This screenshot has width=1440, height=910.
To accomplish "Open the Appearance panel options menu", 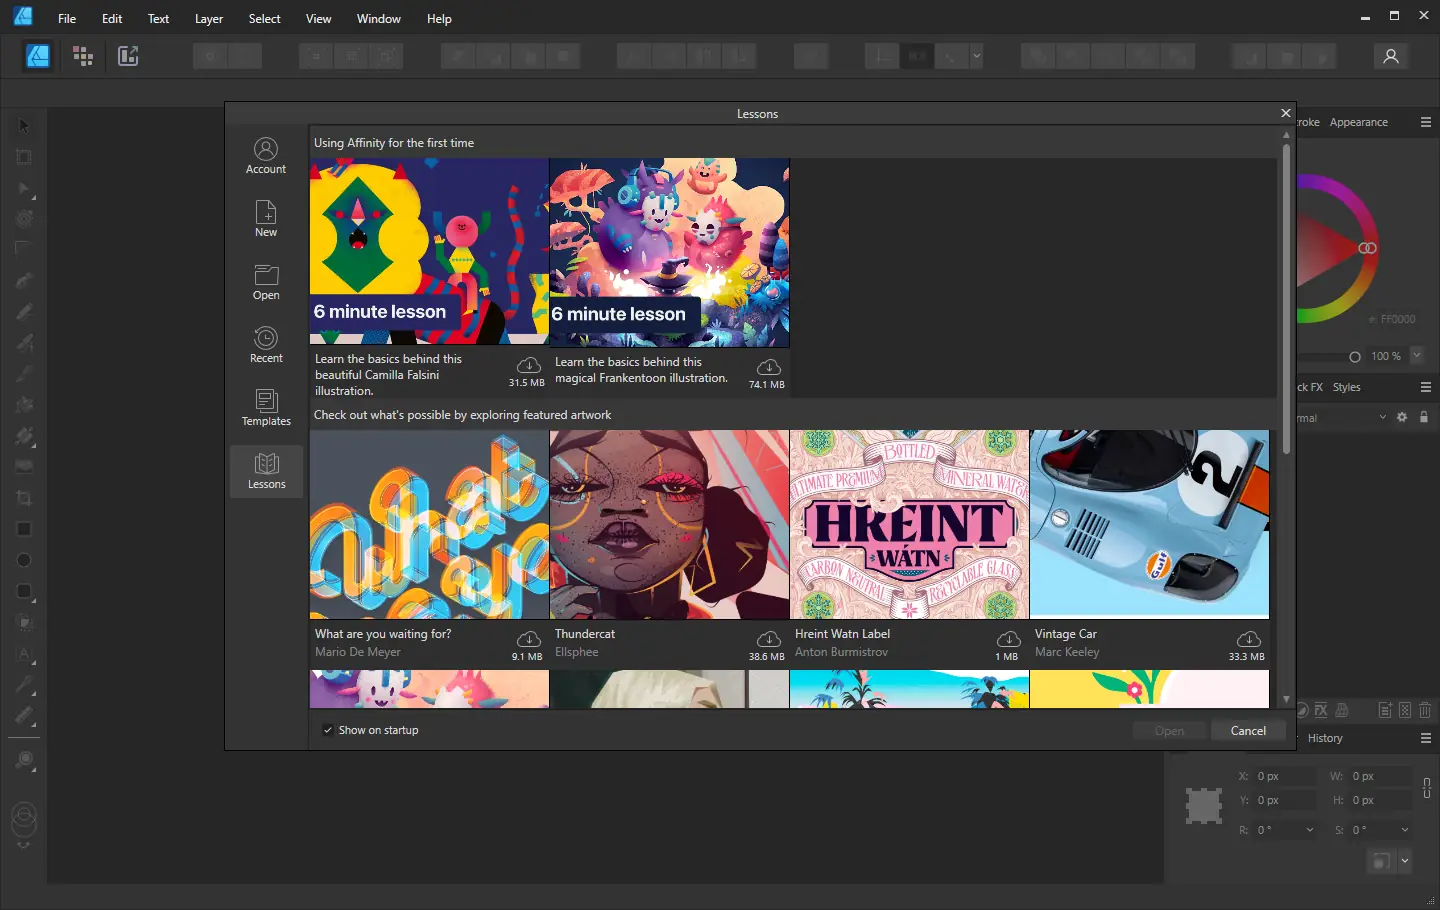I will coord(1426,122).
